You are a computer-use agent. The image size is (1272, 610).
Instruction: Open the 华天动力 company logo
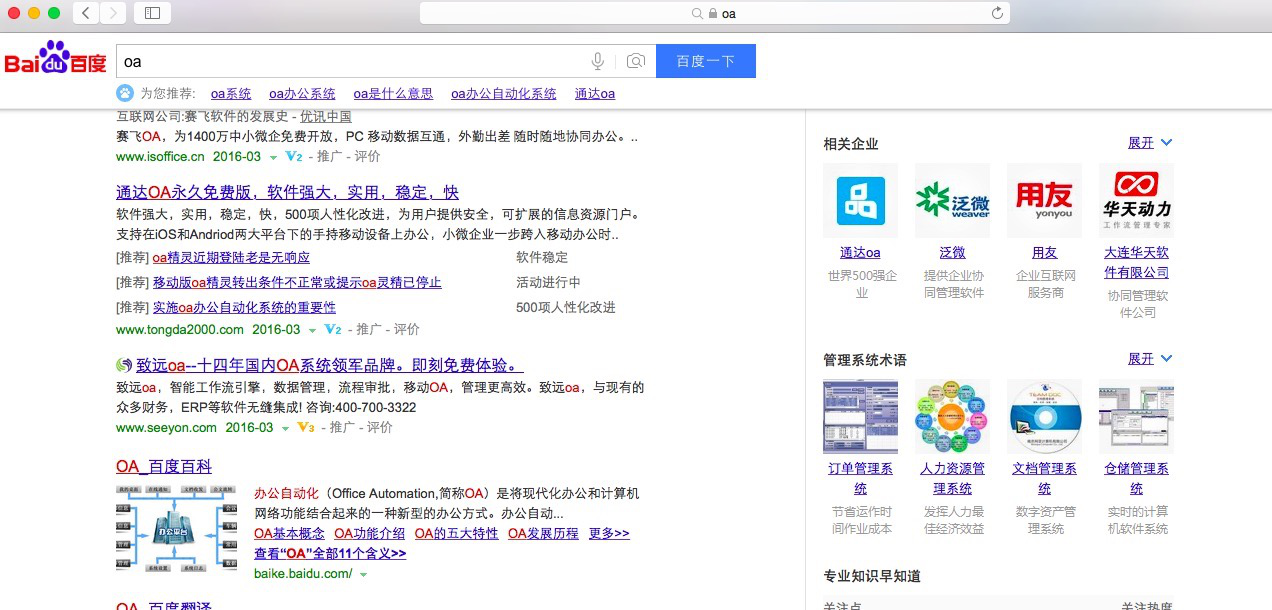pos(1136,199)
